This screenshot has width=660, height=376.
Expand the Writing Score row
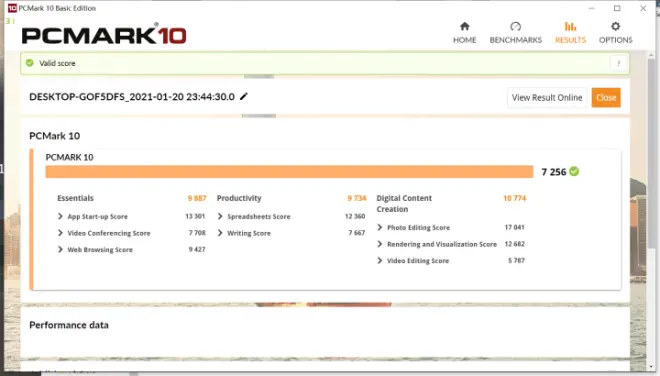220,233
